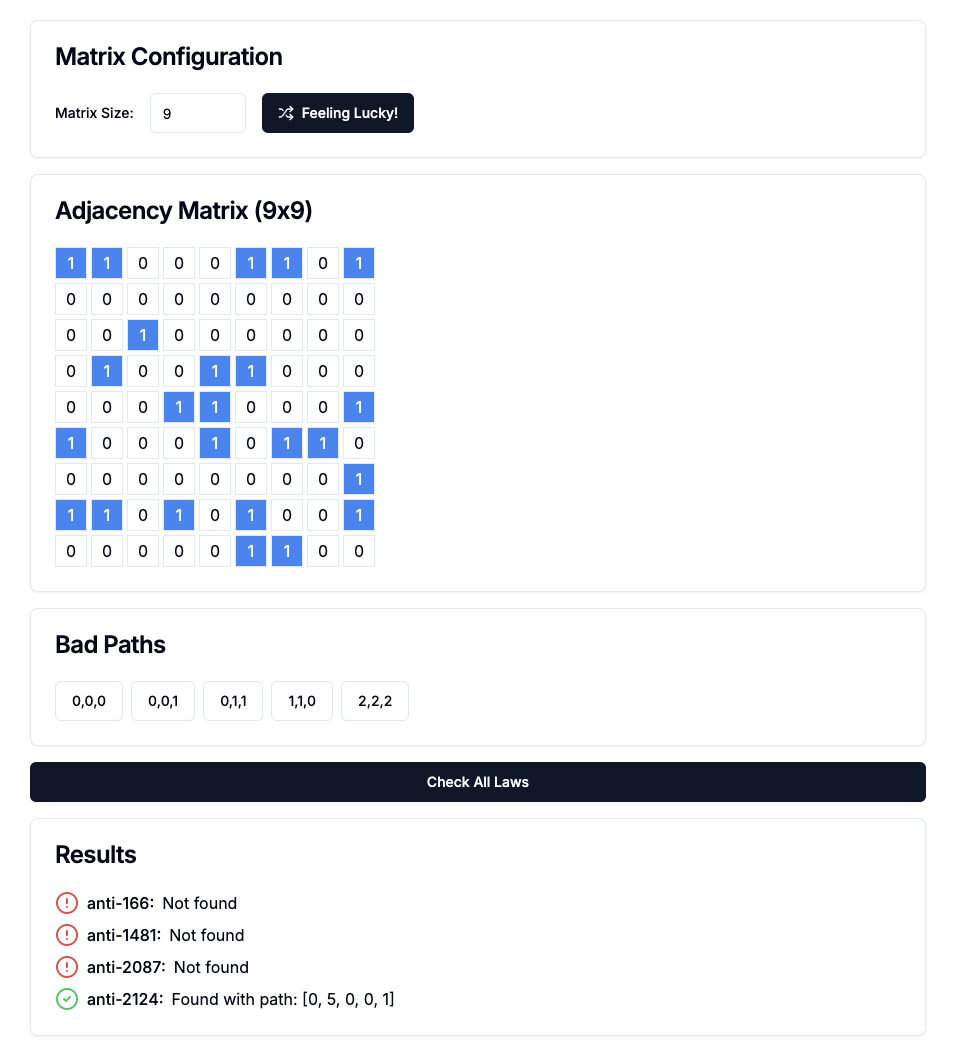Select the 2,2,2 bad path chip
Image resolution: width=966 pixels, height=1048 pixels.
[375, 701]
